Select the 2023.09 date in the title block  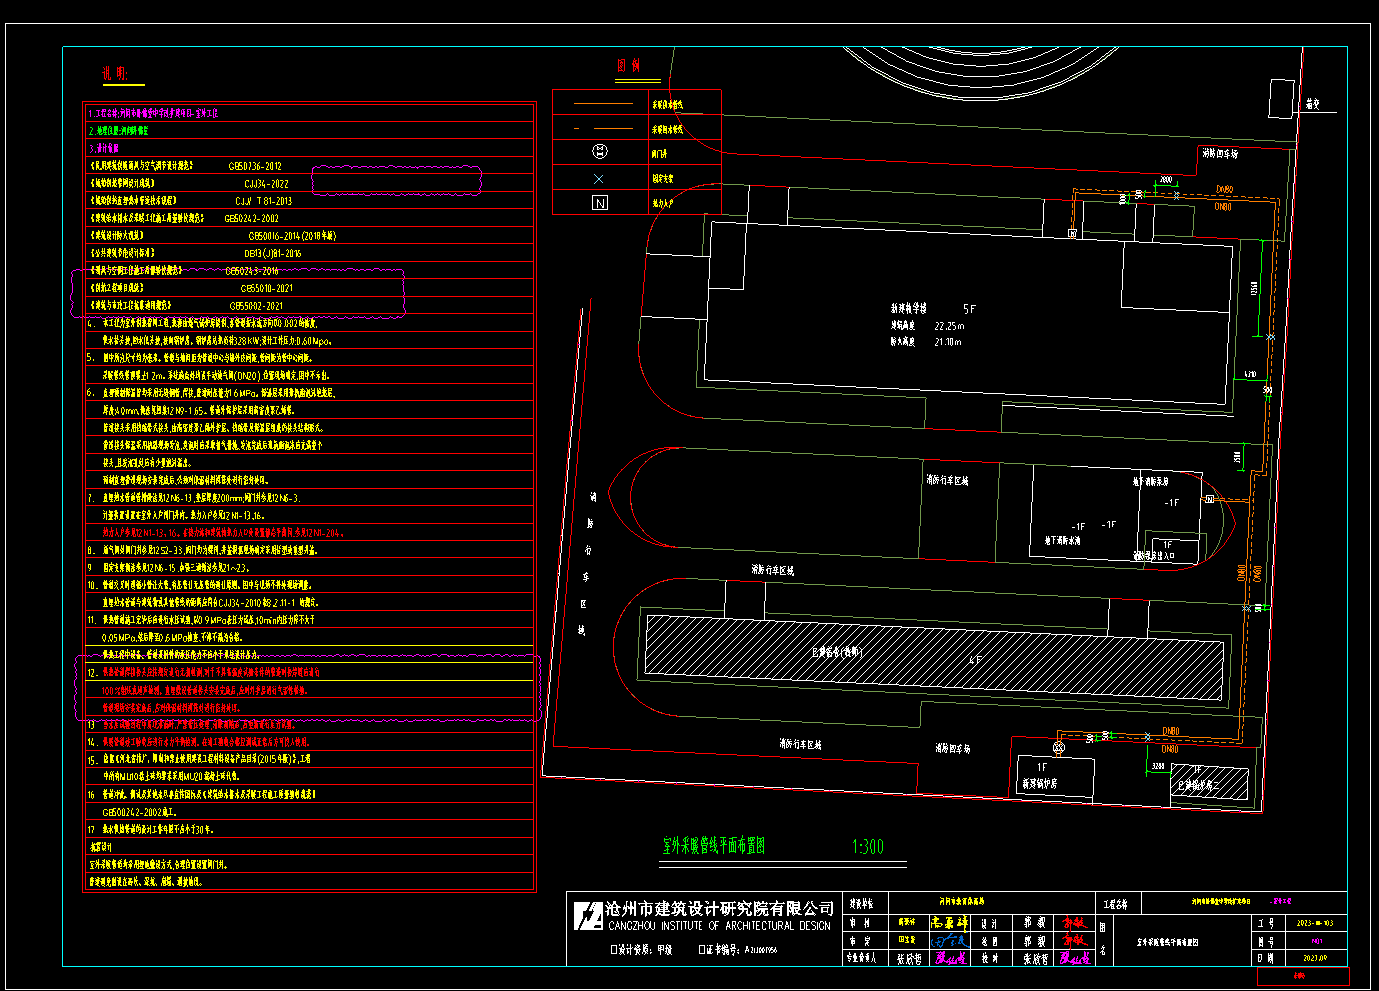(1315, 957)
